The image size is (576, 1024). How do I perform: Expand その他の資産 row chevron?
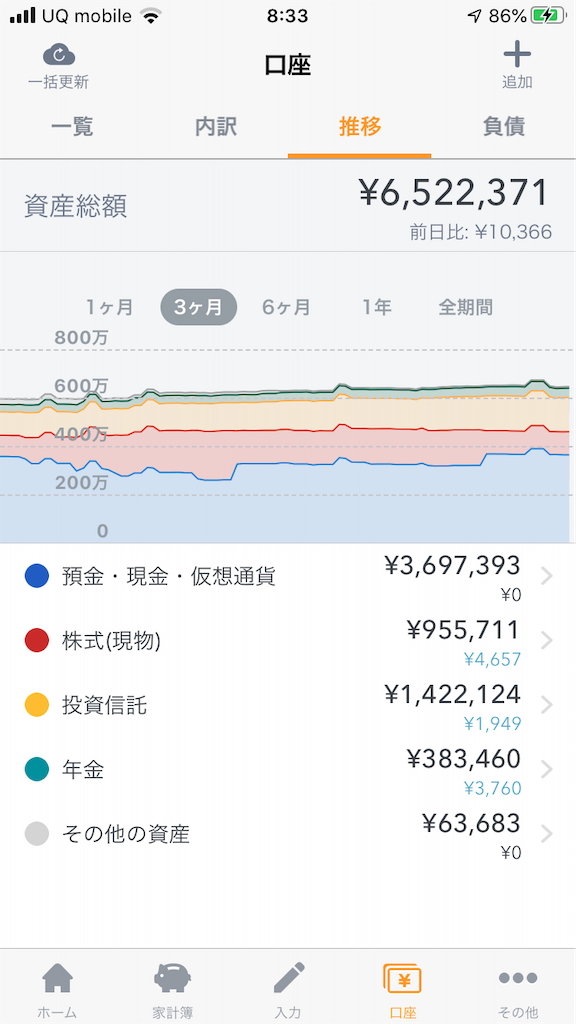click(547, 835)
